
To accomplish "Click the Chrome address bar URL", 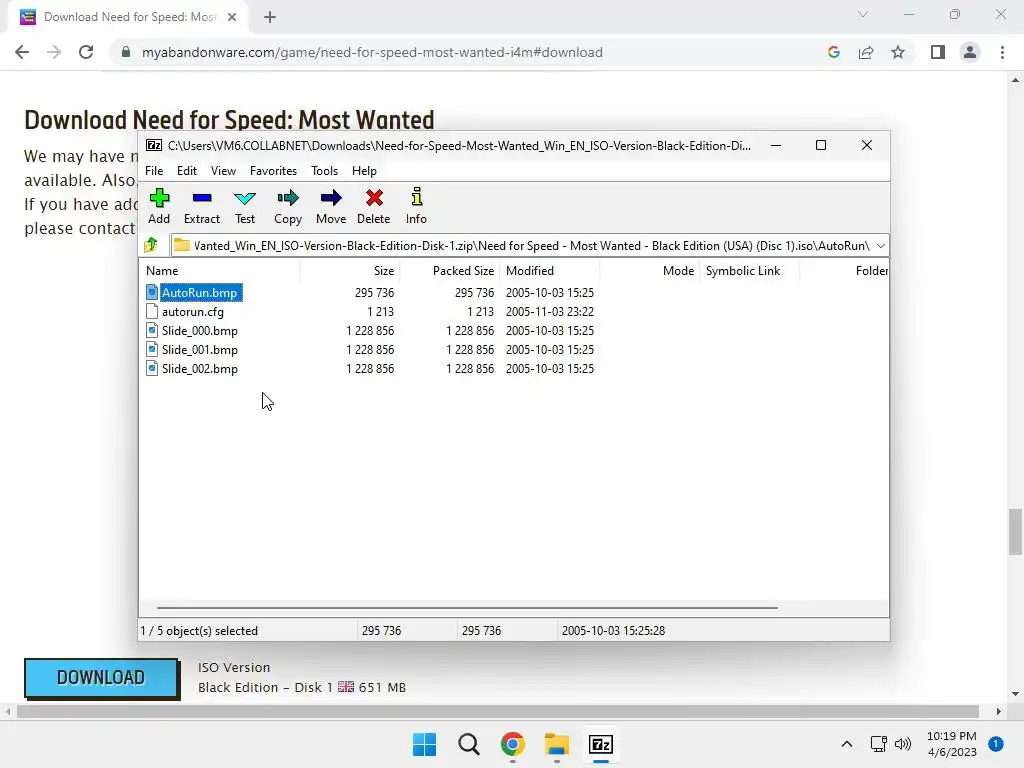I will coord(372,52).
